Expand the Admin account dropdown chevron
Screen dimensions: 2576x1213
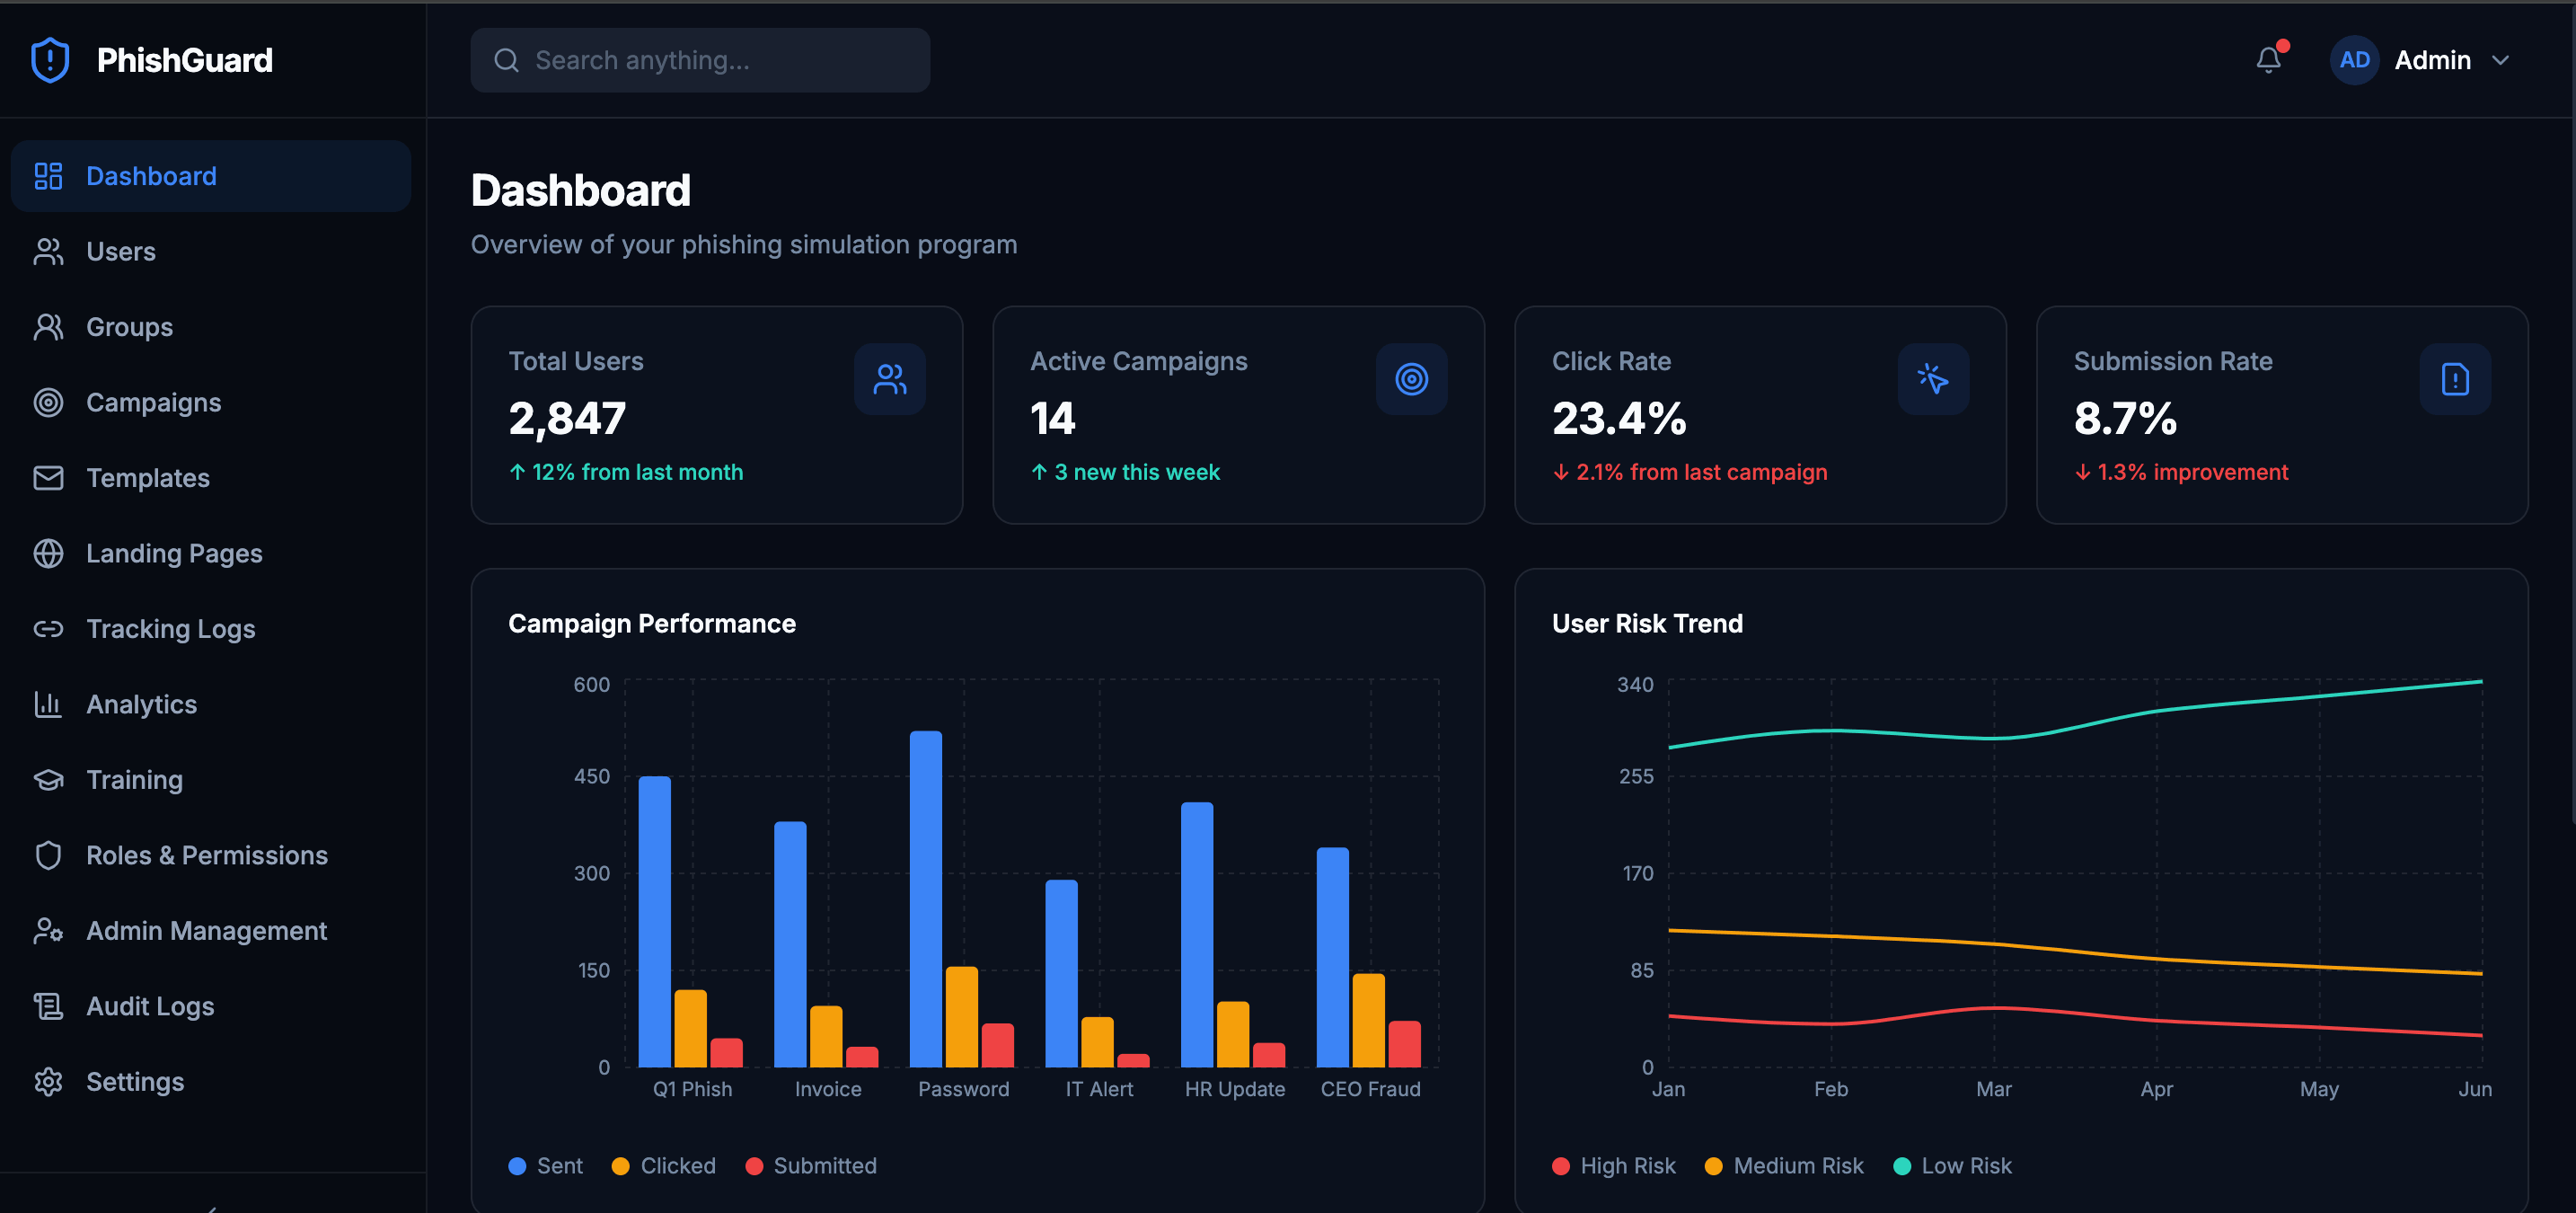tap(2501, 60)
